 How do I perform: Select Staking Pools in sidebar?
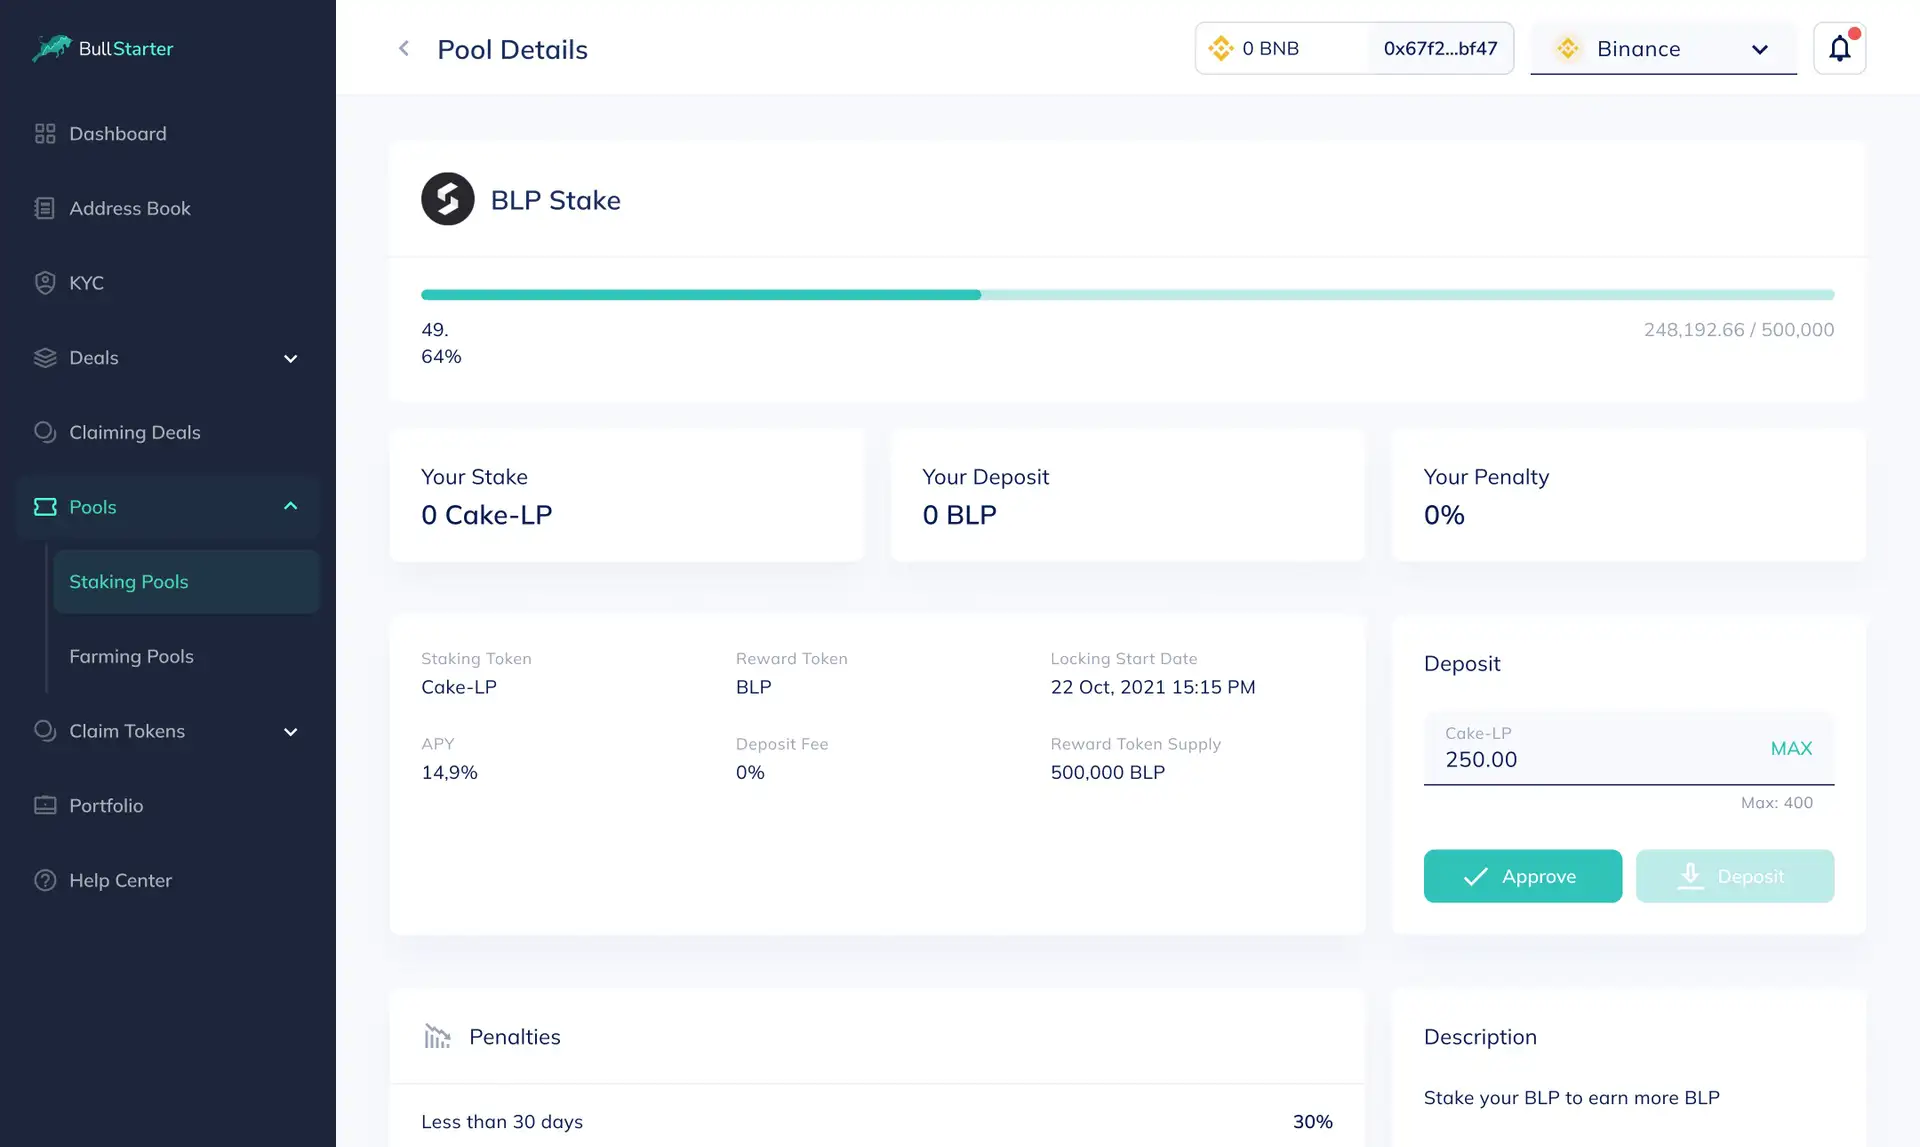point(129,581)
